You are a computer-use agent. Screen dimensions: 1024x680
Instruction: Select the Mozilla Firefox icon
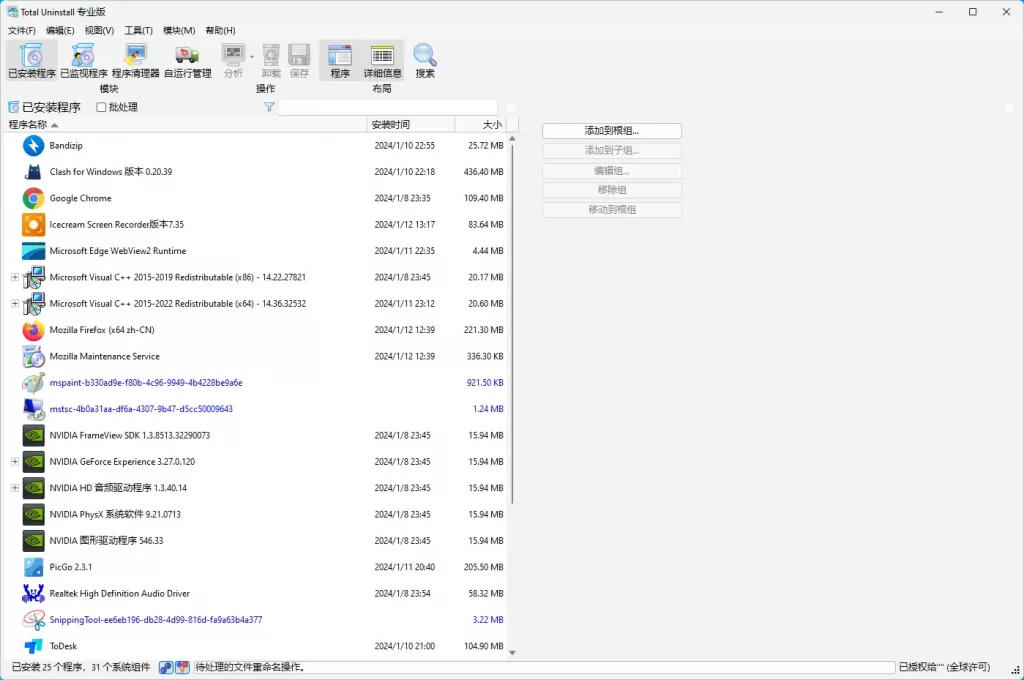[x=33, y=330]
